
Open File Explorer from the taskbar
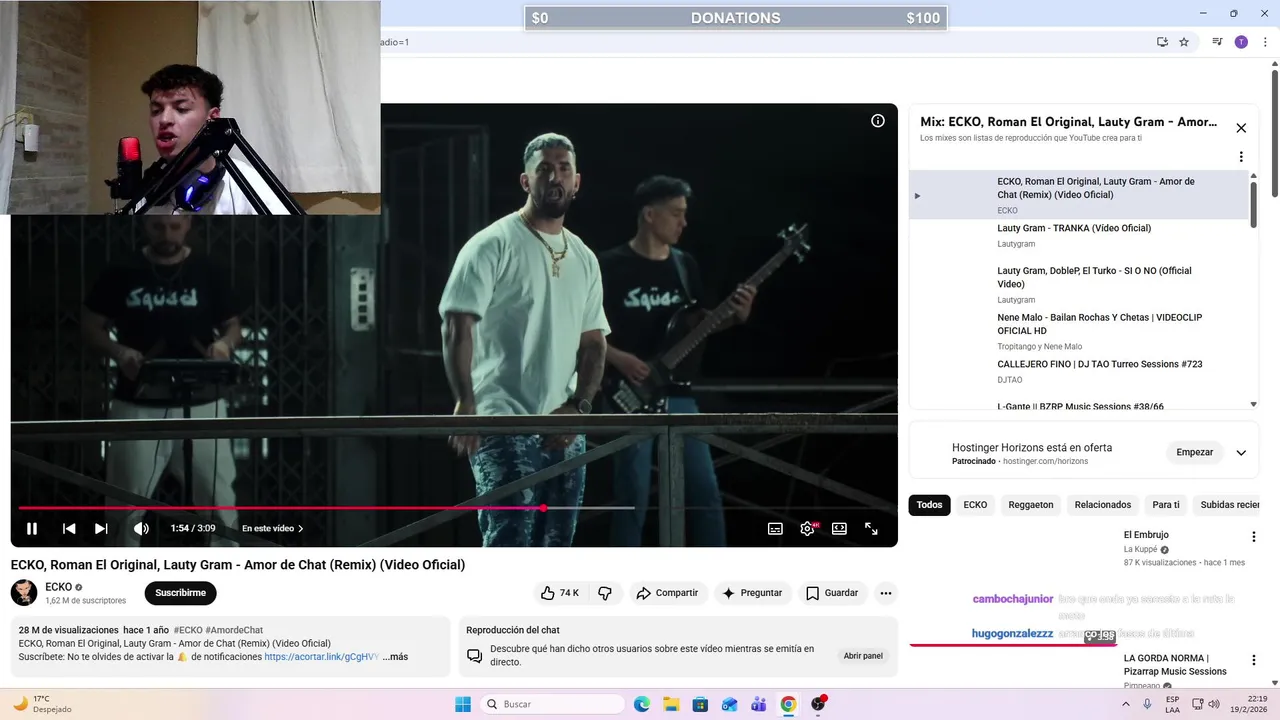[671, 704]
